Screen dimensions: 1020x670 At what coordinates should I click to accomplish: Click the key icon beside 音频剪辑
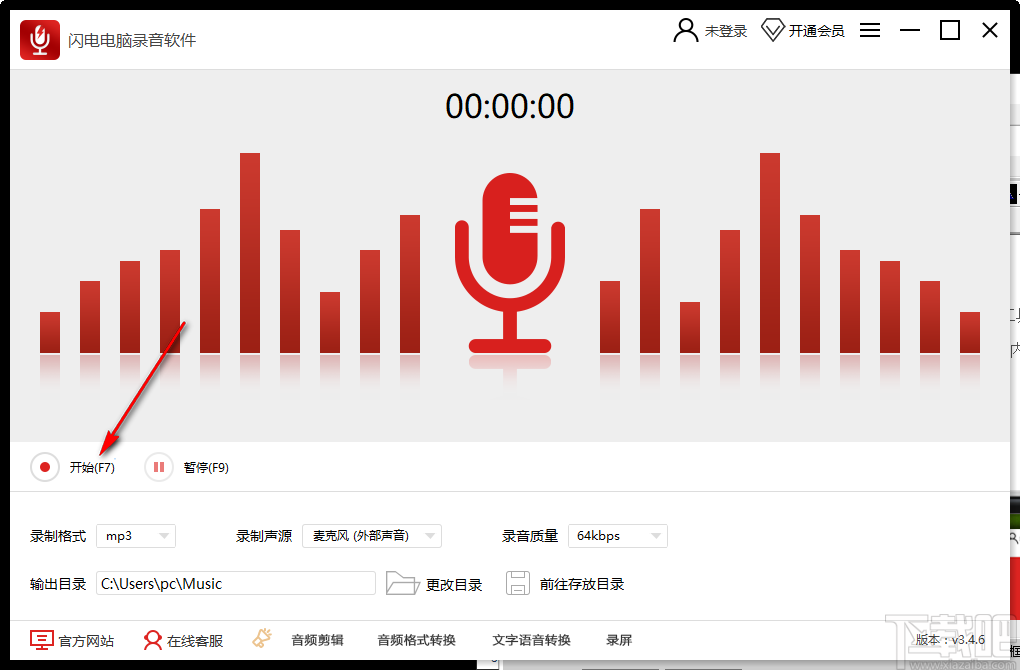[262, 638]
